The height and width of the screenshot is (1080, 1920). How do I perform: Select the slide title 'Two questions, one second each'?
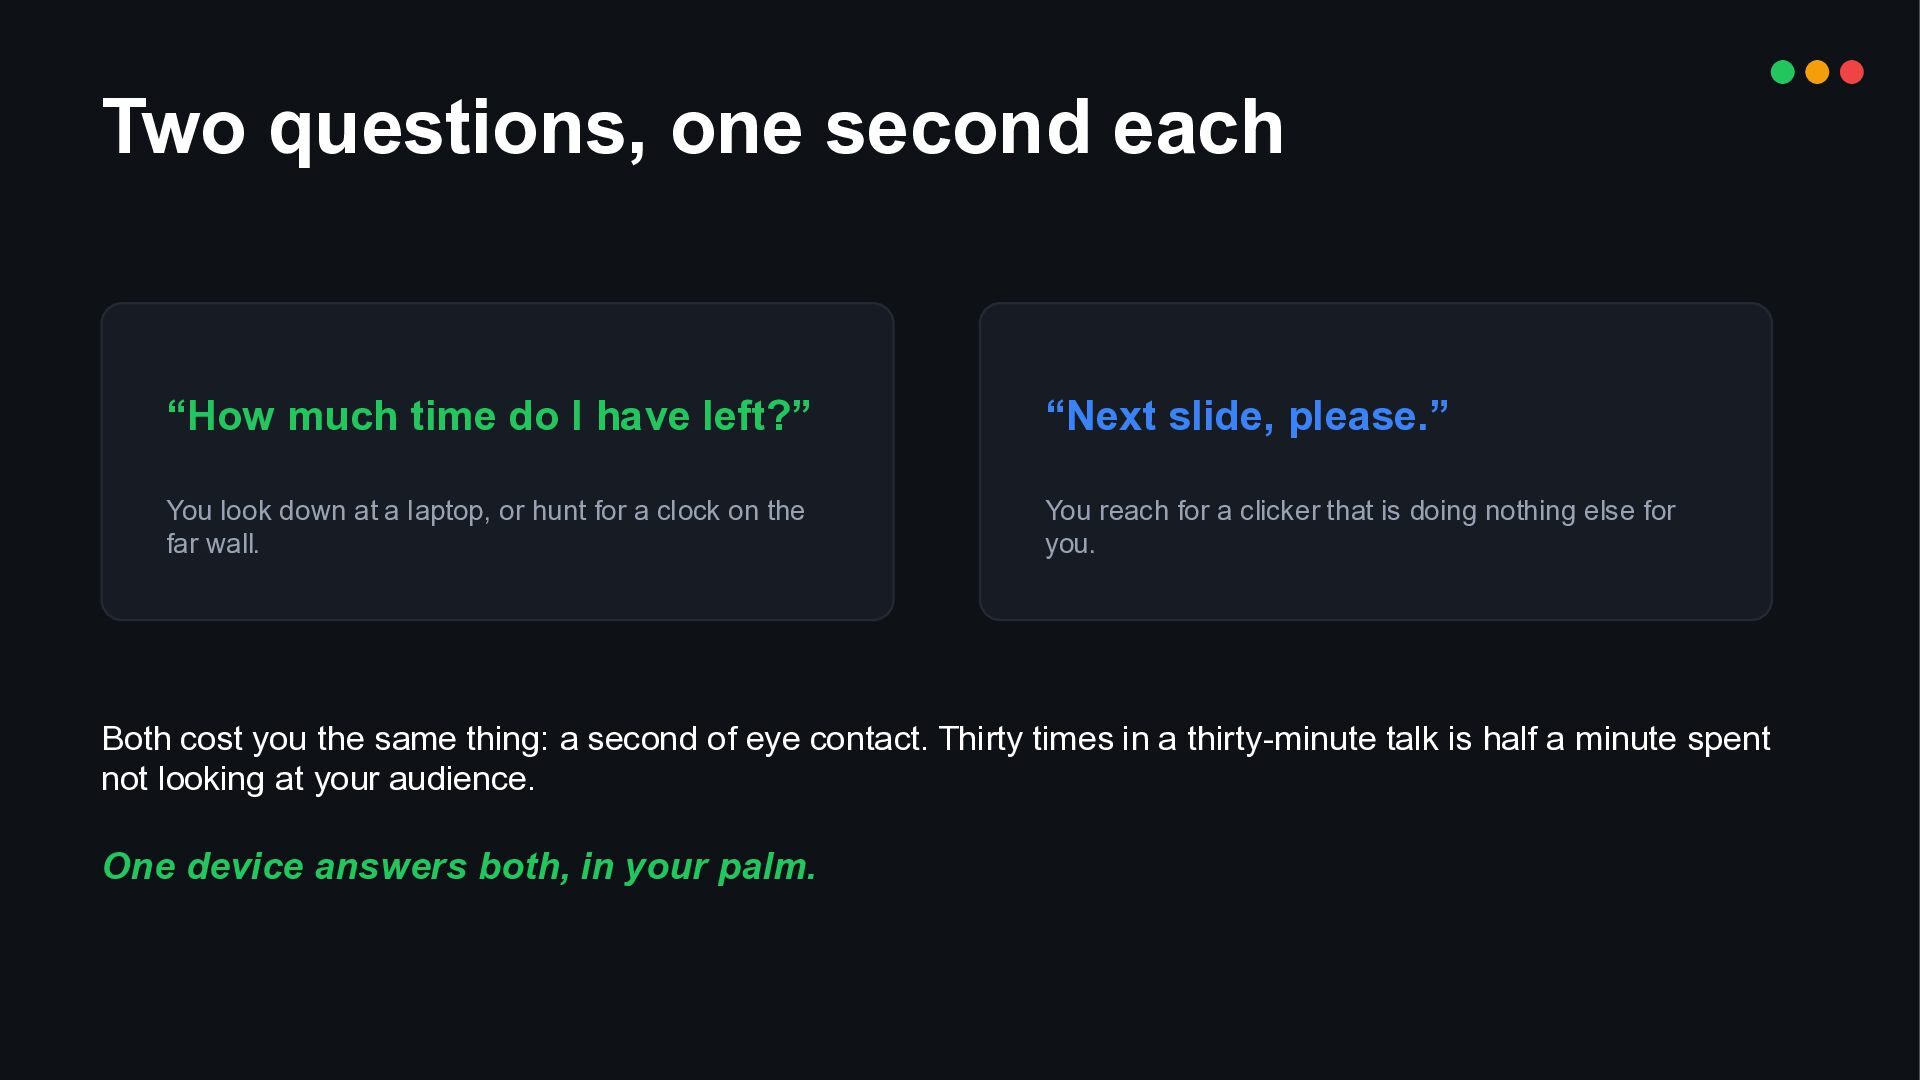(693, 128)
